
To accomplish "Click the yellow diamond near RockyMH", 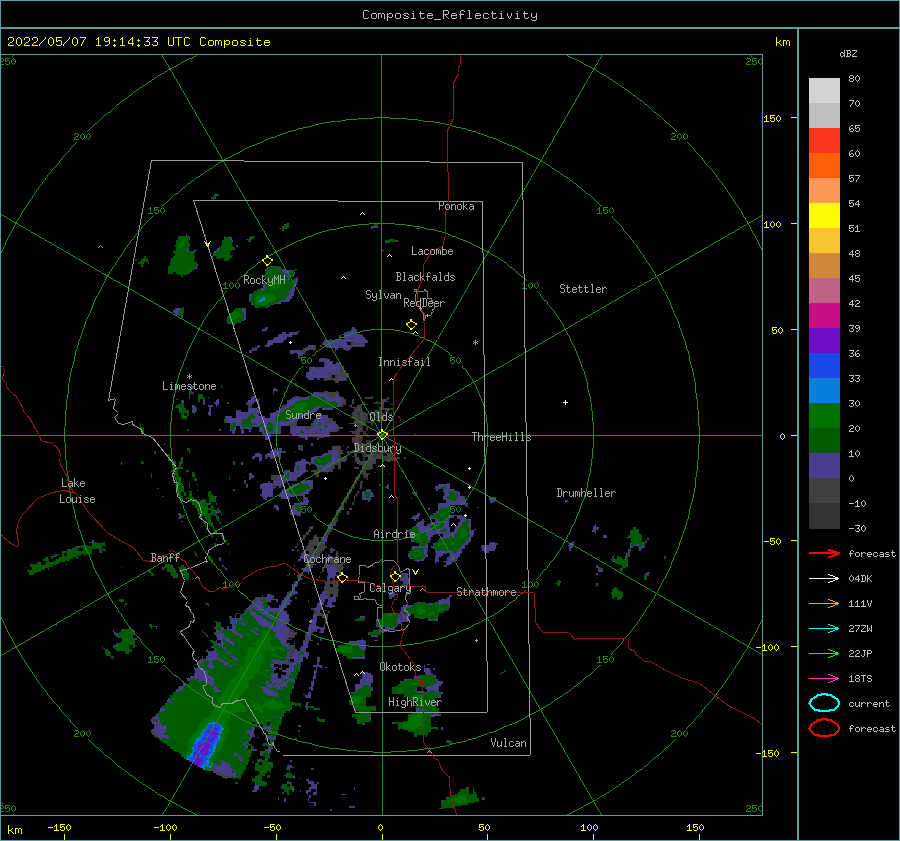I will click(267, 261).
